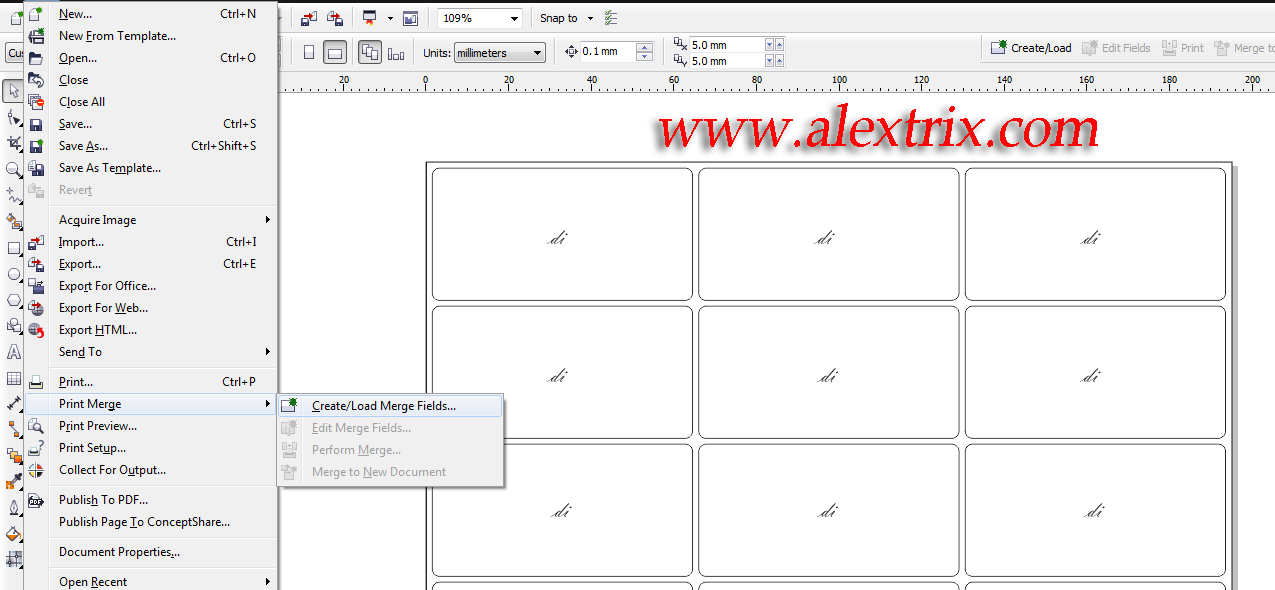Screen dimensions: 1275x590
Task: Choose Export HTML... menu item
Action: [151, 330]
